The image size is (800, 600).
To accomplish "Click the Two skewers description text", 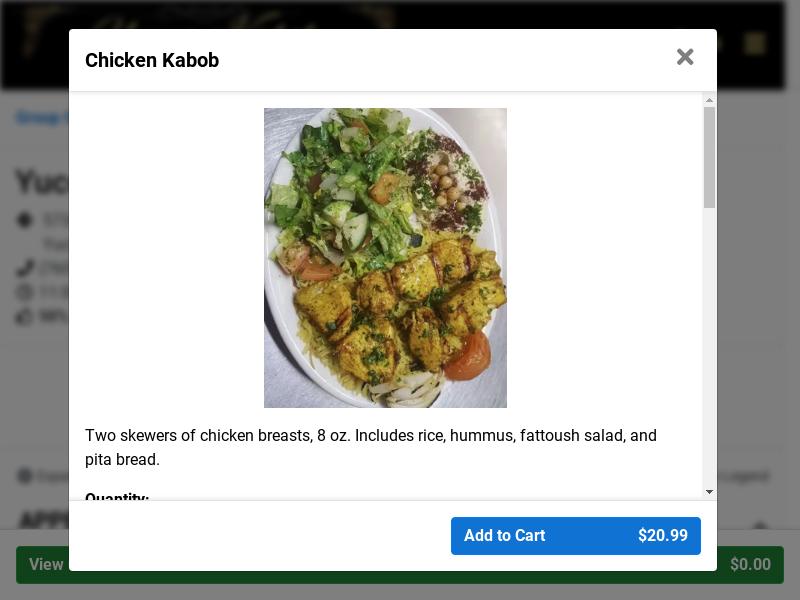I will (371, 447).
